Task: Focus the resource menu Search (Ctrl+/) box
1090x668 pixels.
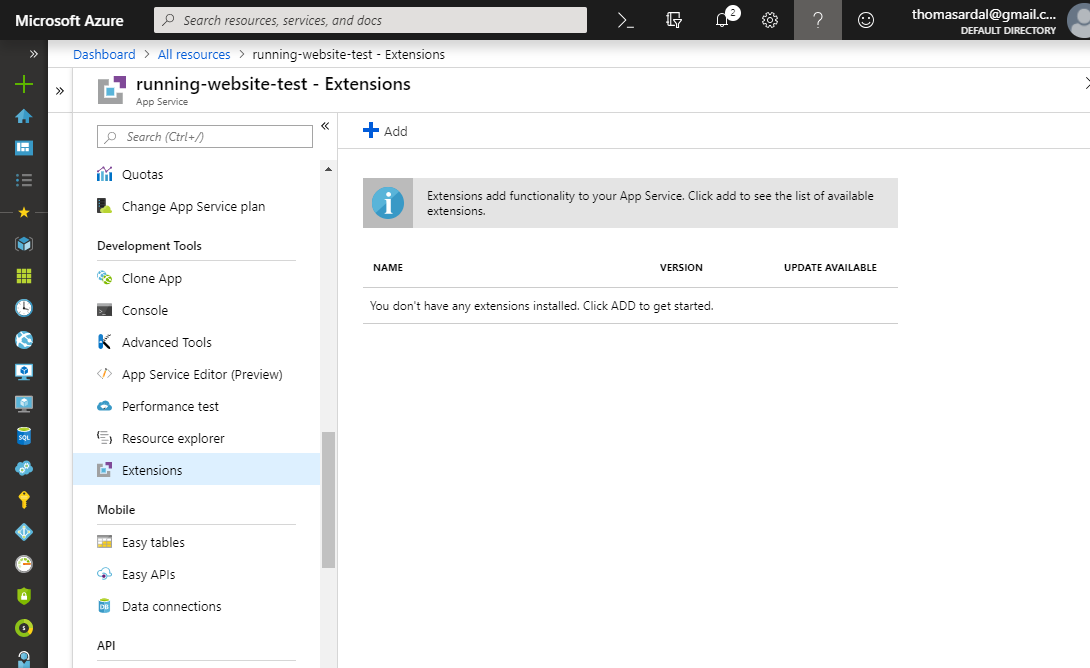Action: tap(205, 137)
